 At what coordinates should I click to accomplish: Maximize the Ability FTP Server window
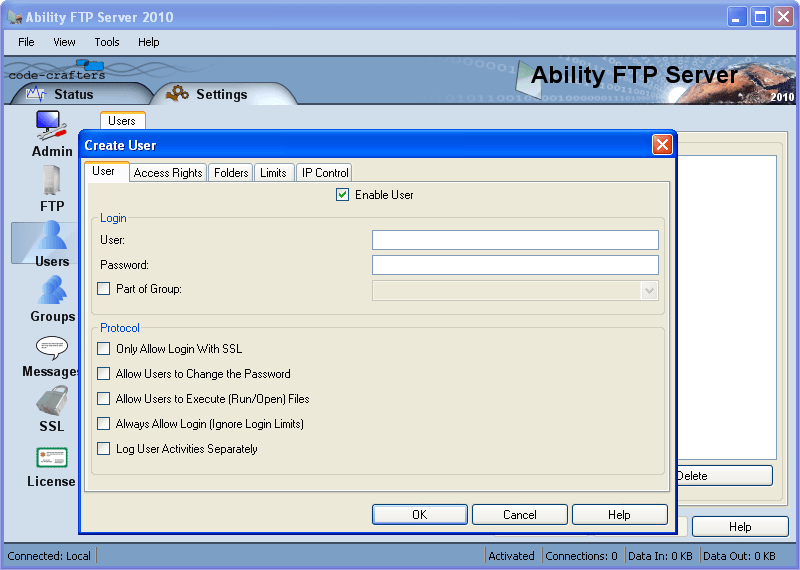click(x=760, y=17)
